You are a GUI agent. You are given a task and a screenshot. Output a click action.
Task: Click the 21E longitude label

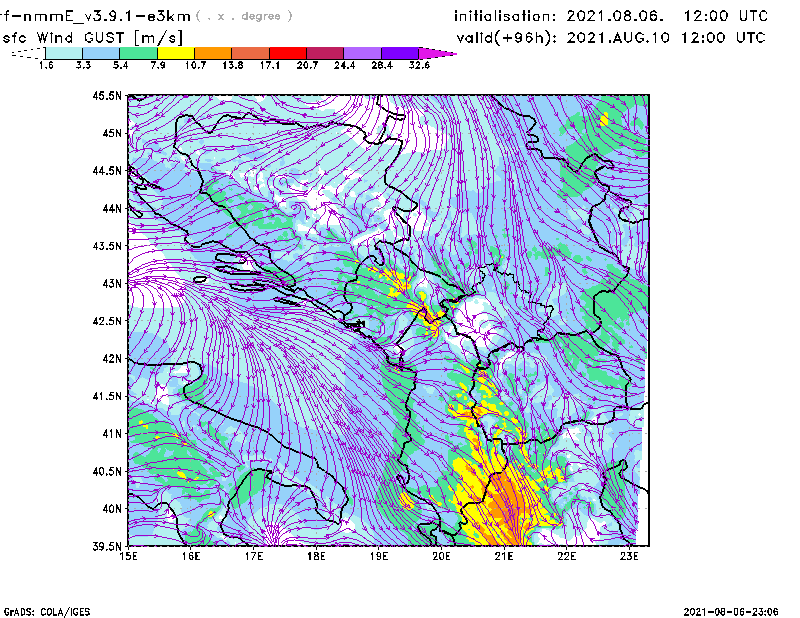[504, 556]
